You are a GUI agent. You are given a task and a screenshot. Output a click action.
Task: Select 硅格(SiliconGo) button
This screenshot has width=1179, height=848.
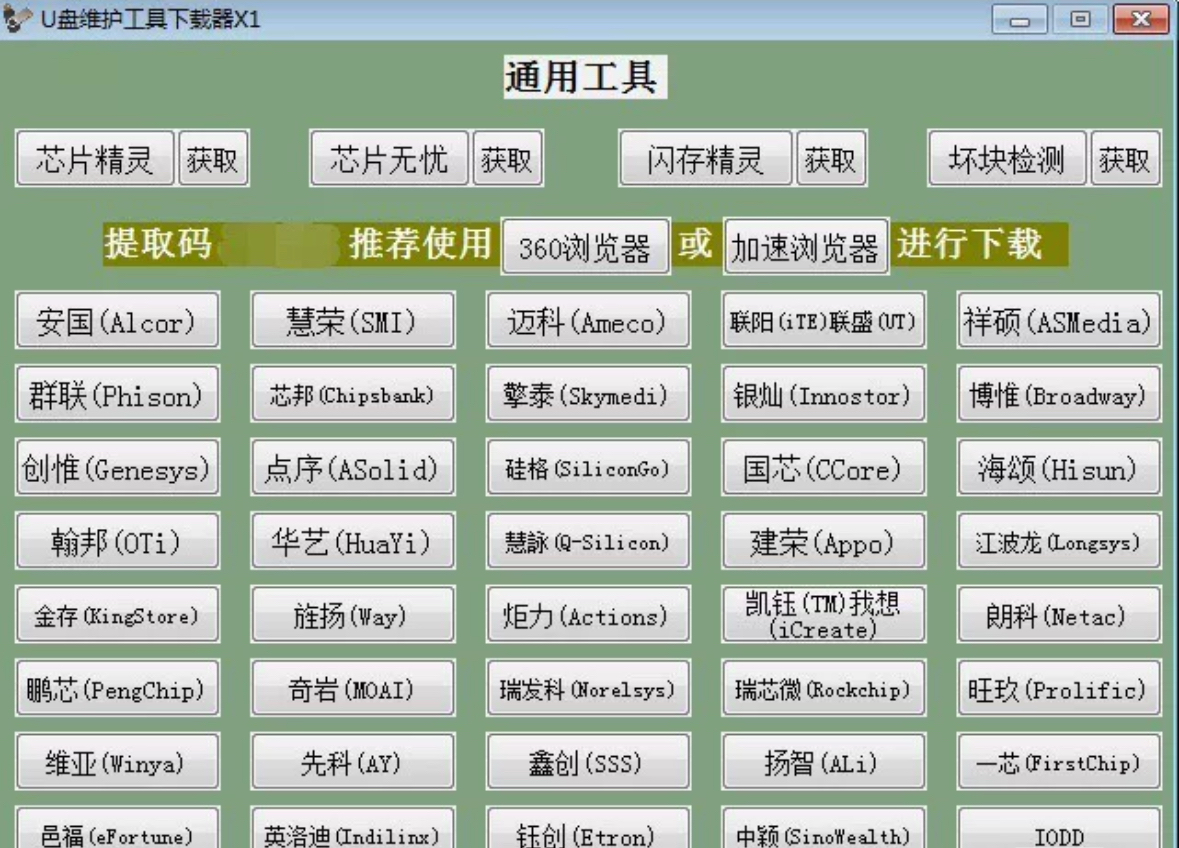588,468
